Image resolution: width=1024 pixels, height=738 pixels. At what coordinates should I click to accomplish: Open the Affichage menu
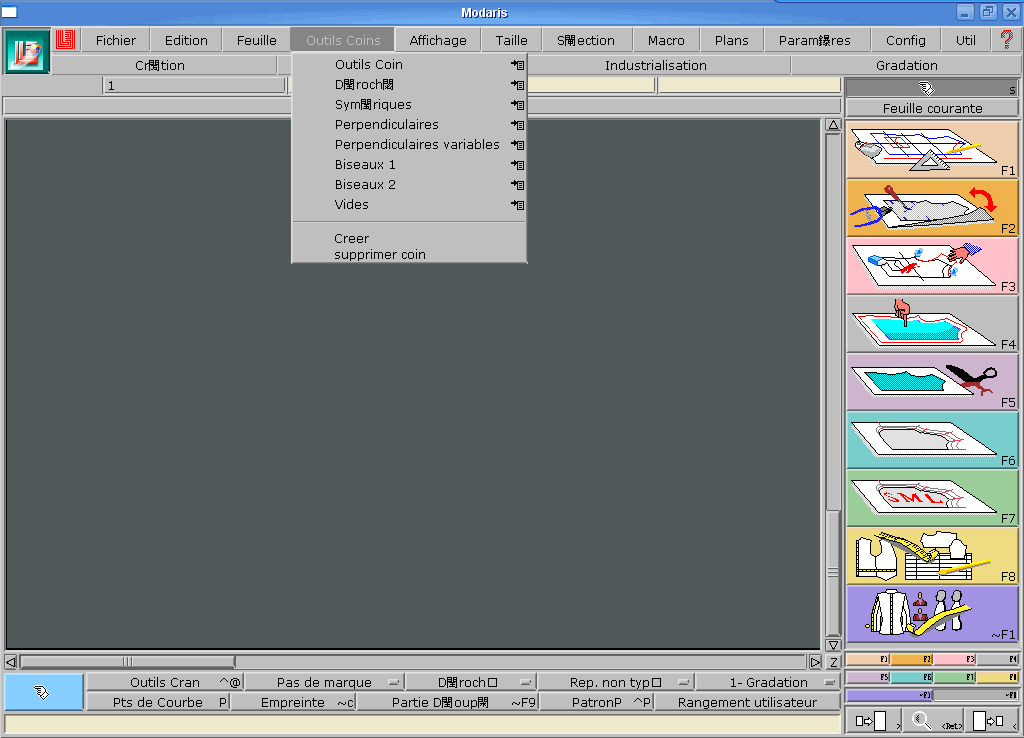(x=438, y=40)
